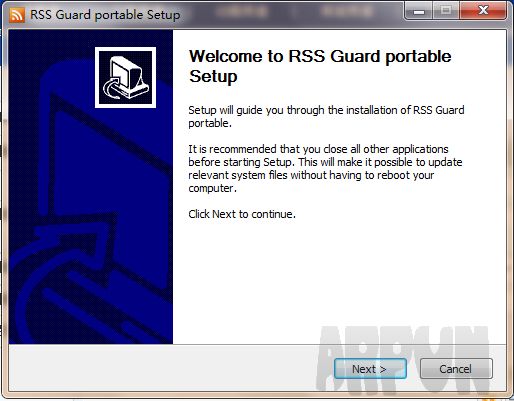Image resolution: width=514 pixels, height=401 pixels.
Task: Click the RSS feed icon in title bar
Action: pyautogui.click(x=17, y=15)
